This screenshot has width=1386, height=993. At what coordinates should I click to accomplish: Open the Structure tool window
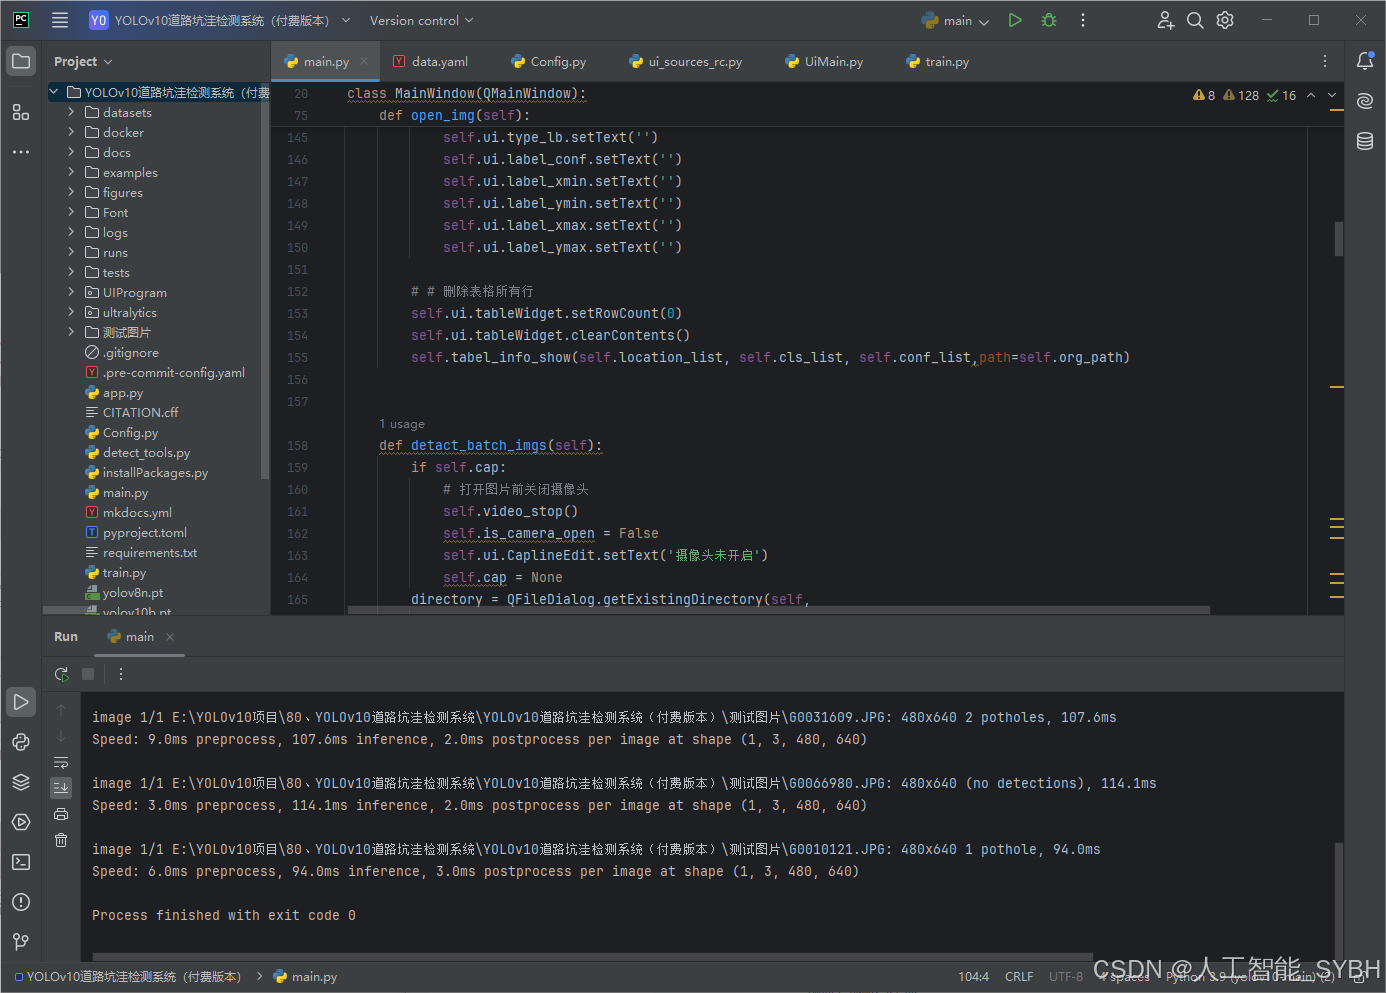[21, 112]
